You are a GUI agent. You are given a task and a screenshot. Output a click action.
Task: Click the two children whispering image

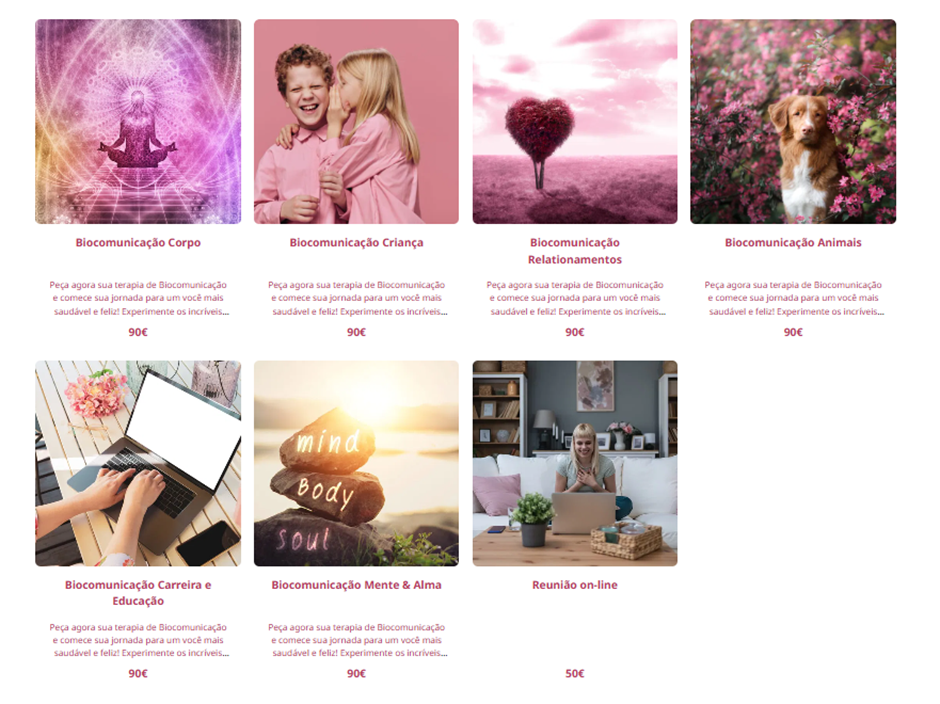click(x=356, y=122)
